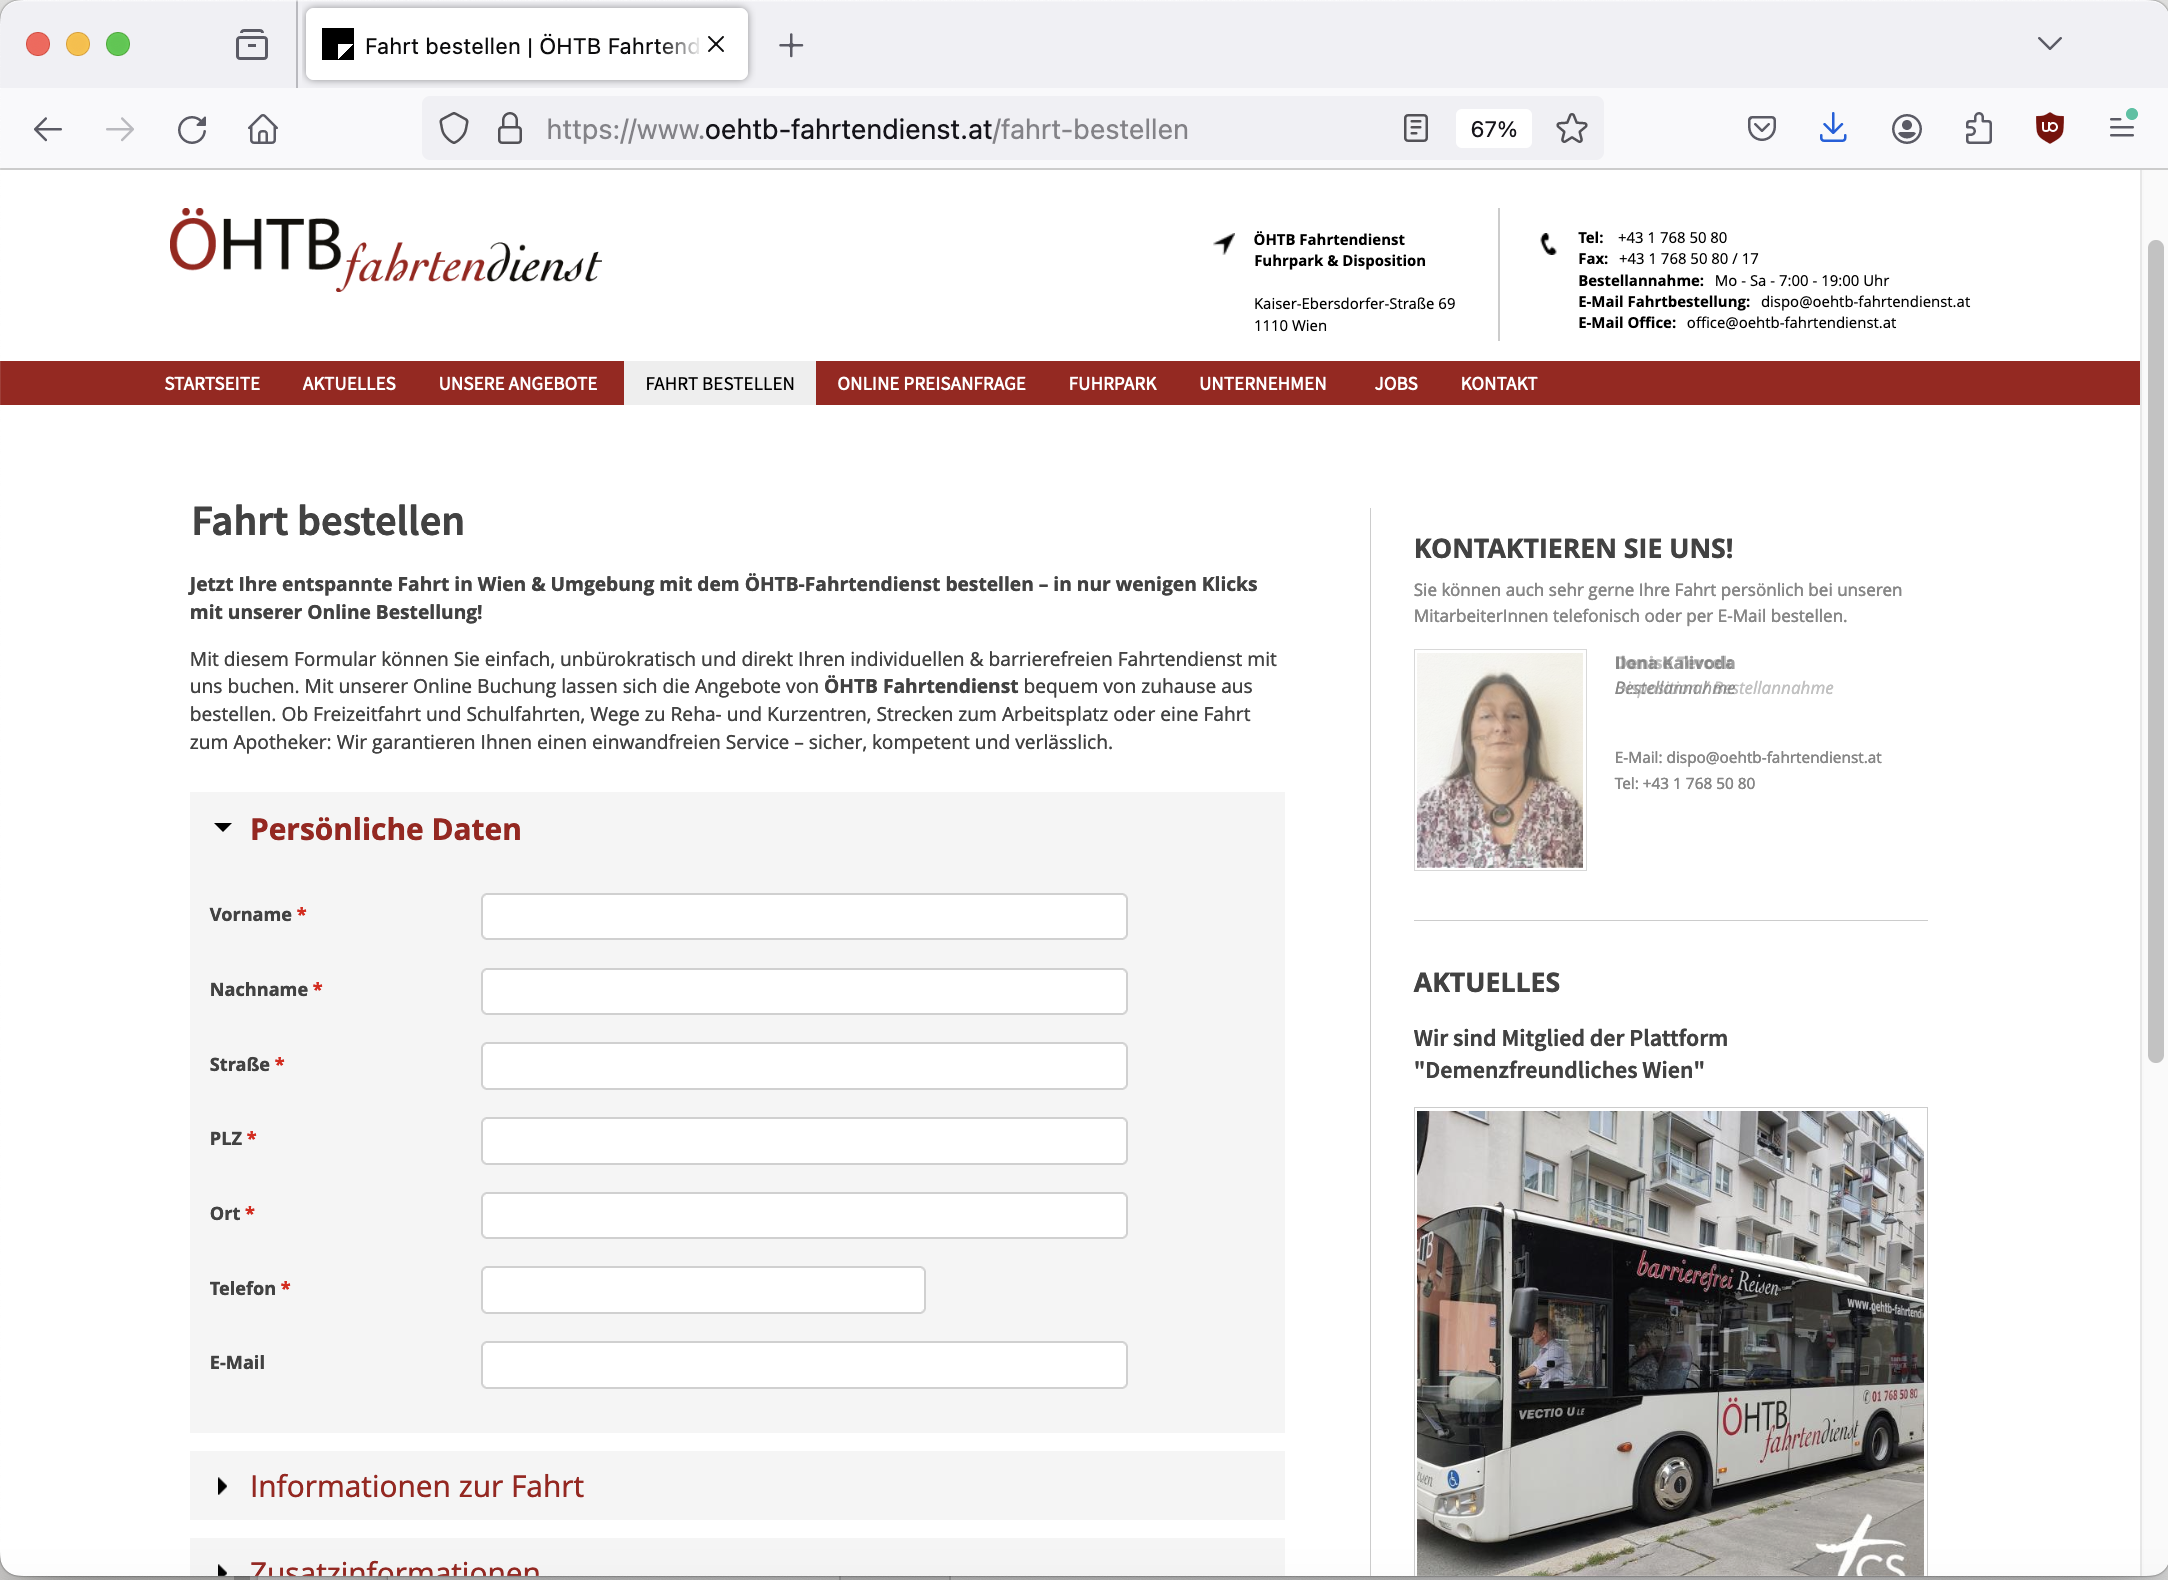Open the Reader View icon in address bar
This screenshot has width=2168, height=1580.
pos(1415,129)
